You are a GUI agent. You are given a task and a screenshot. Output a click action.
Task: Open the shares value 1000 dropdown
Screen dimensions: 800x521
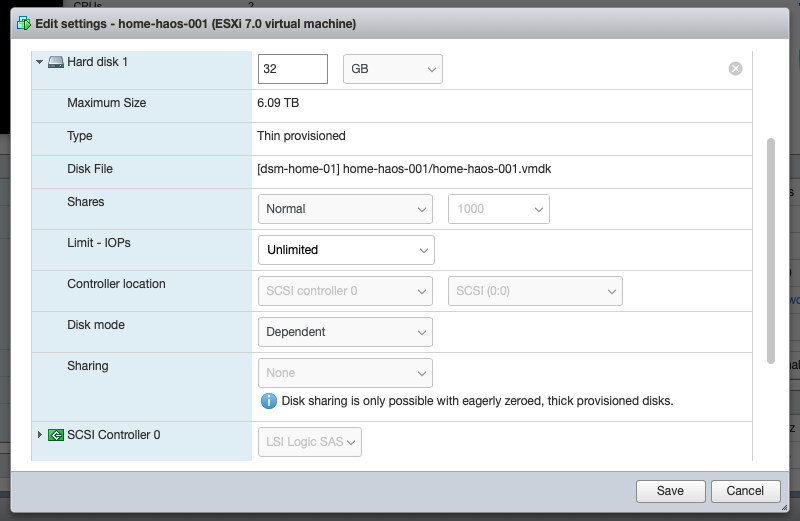(x=498, y=209)
